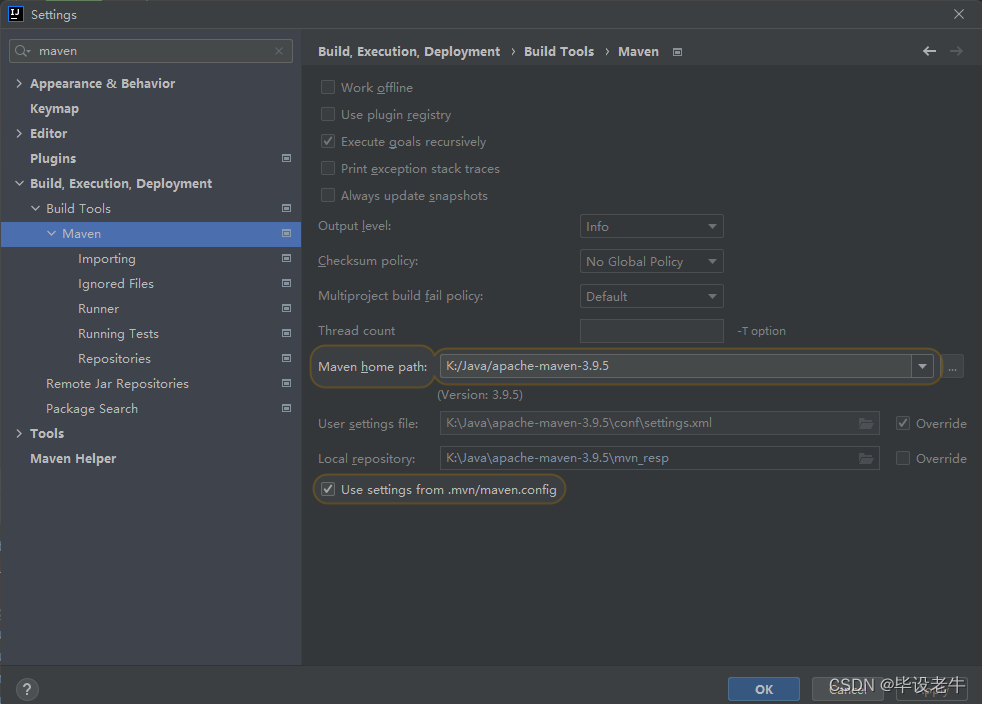Uncheck Execute goals recursively

[328, 141]
